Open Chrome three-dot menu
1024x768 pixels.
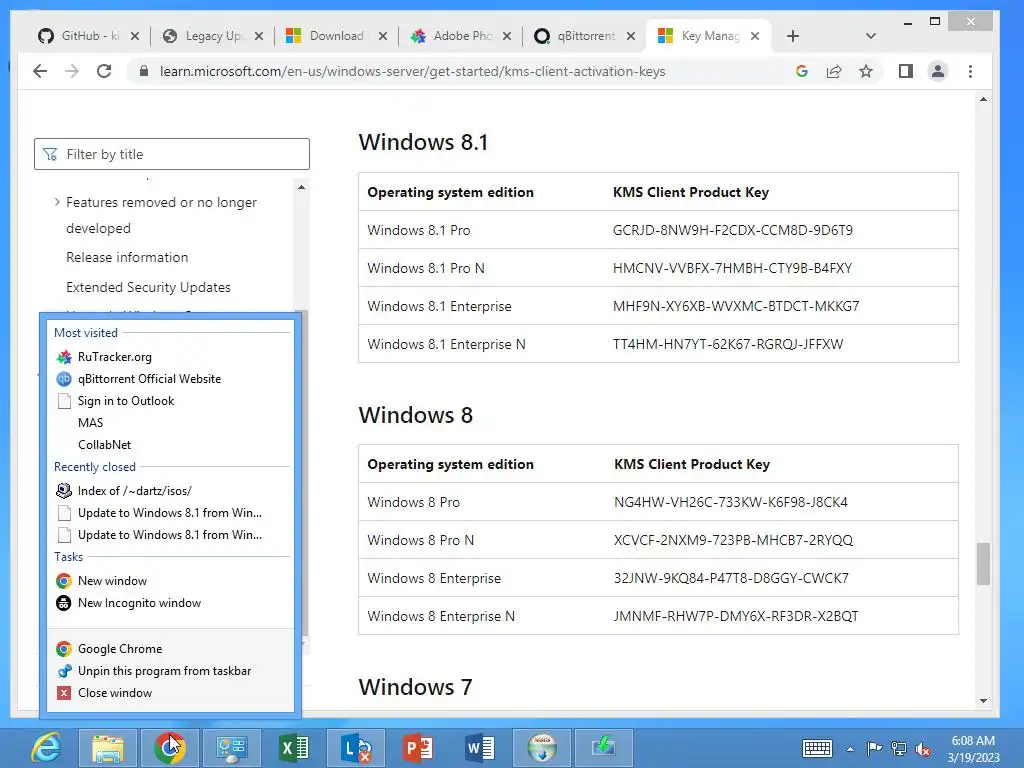970,71
